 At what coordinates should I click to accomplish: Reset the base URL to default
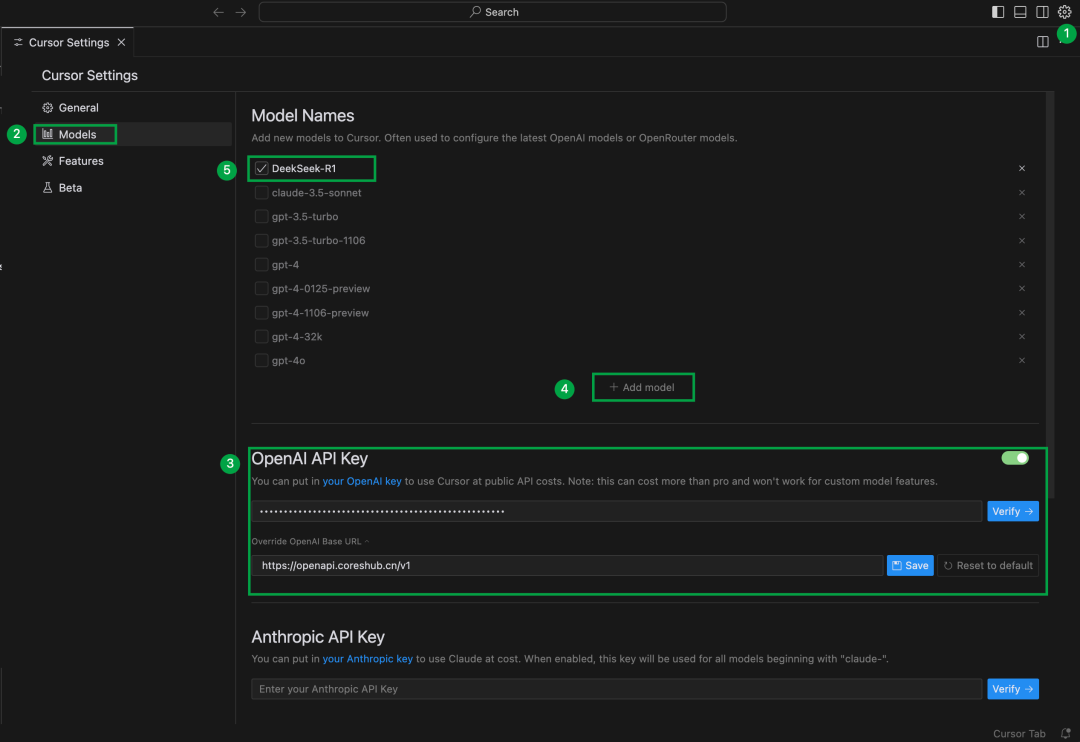[988, 566]
